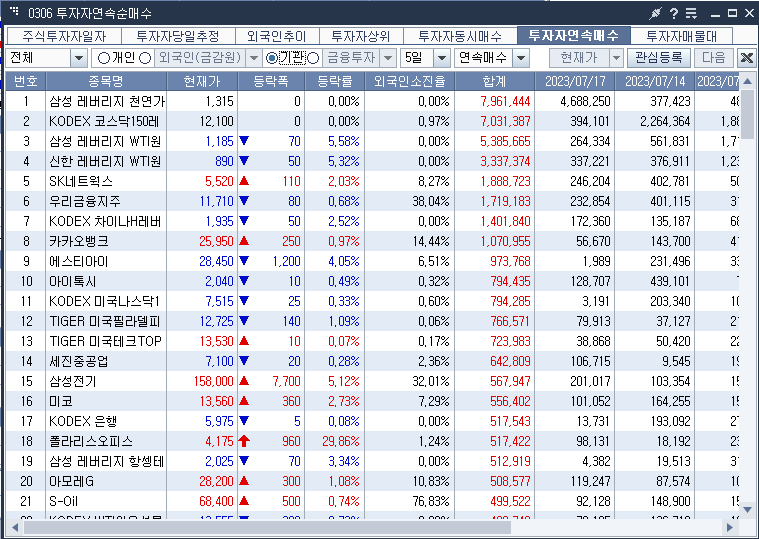This screenshot has height=539, width=759.
Task: Click the 등락폭 column header
Action: tap(271, 81)
